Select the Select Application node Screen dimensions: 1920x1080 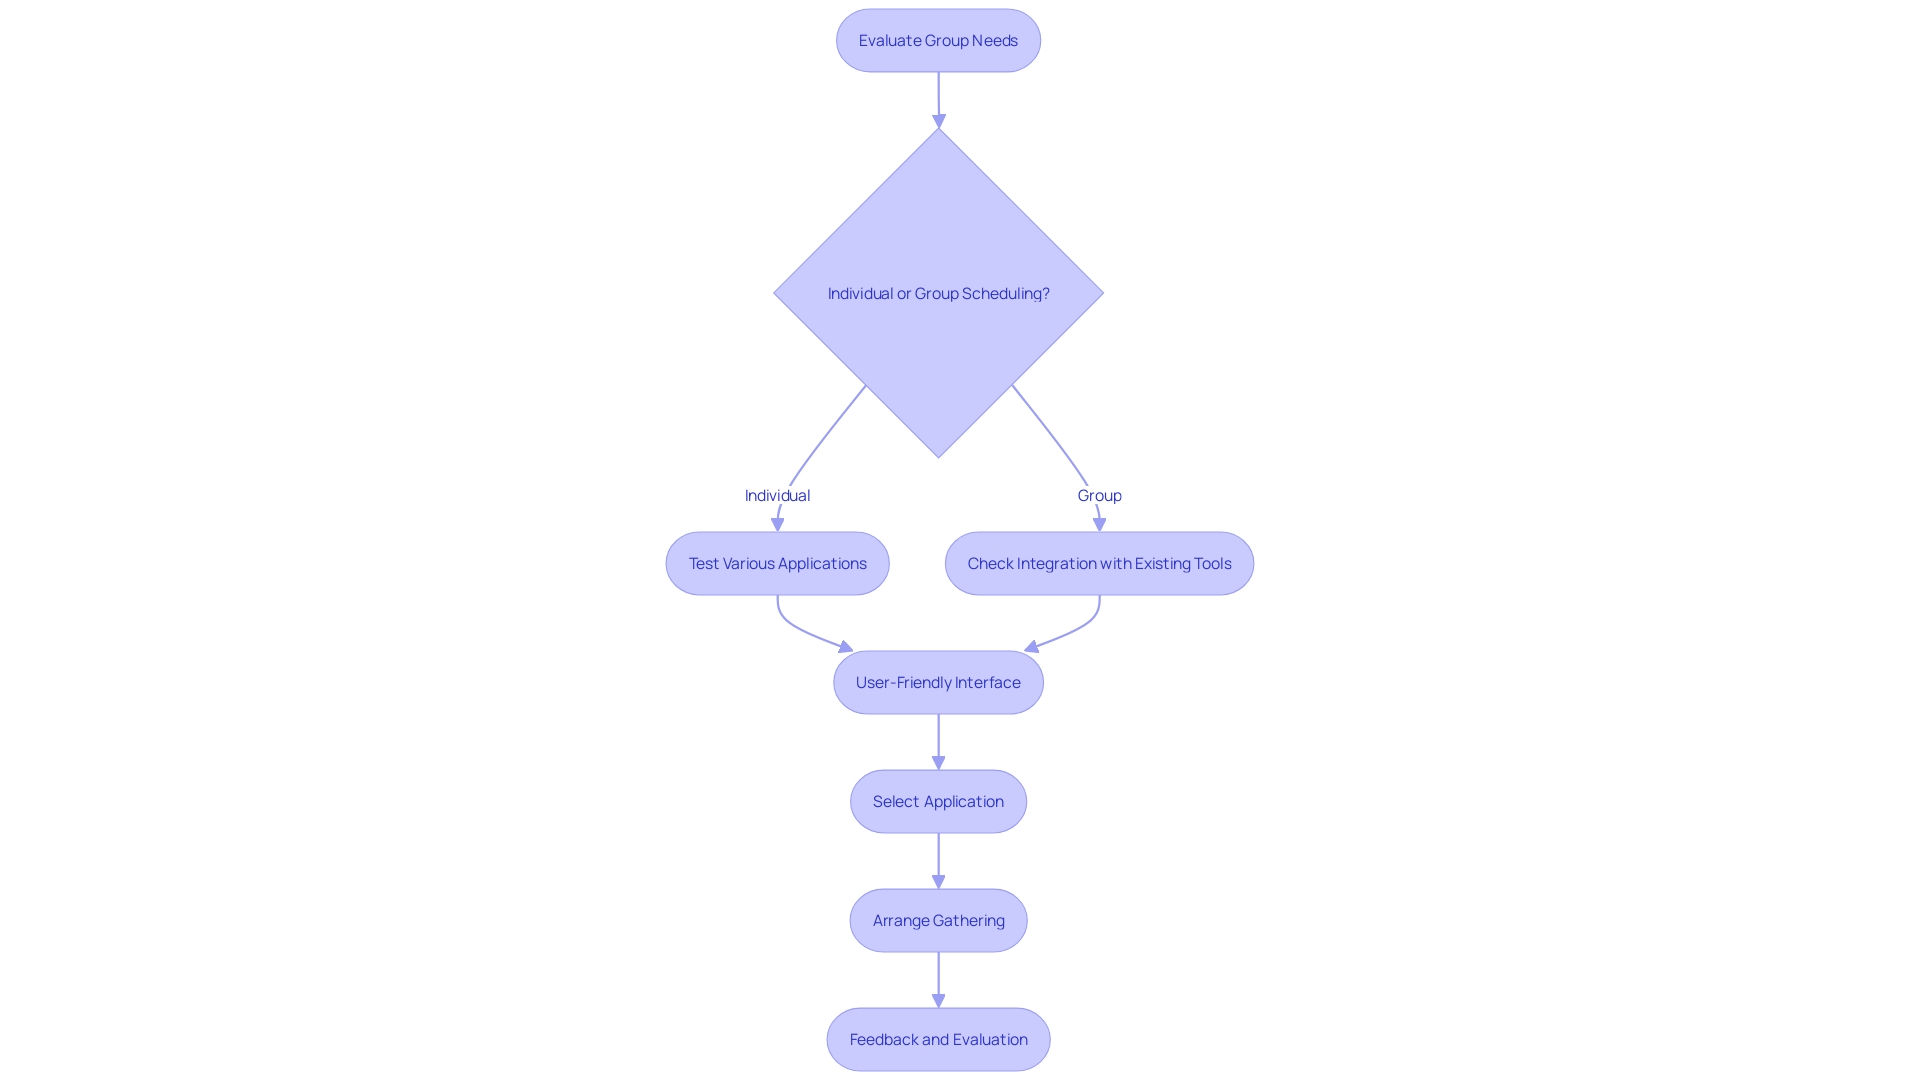pyautogui.click(x=938, y=800)
